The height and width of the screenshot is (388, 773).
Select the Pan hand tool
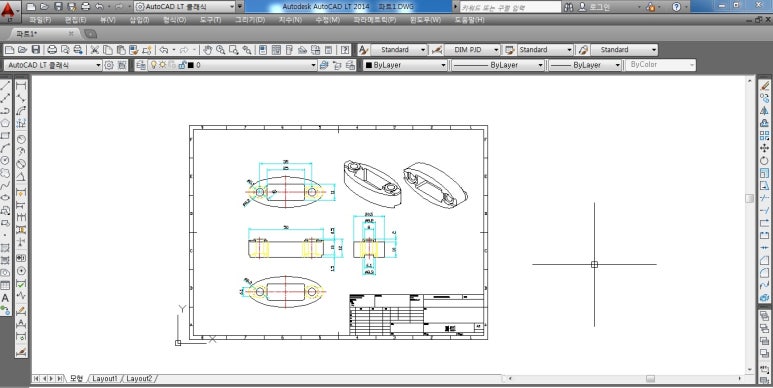(x=208, y=50)
